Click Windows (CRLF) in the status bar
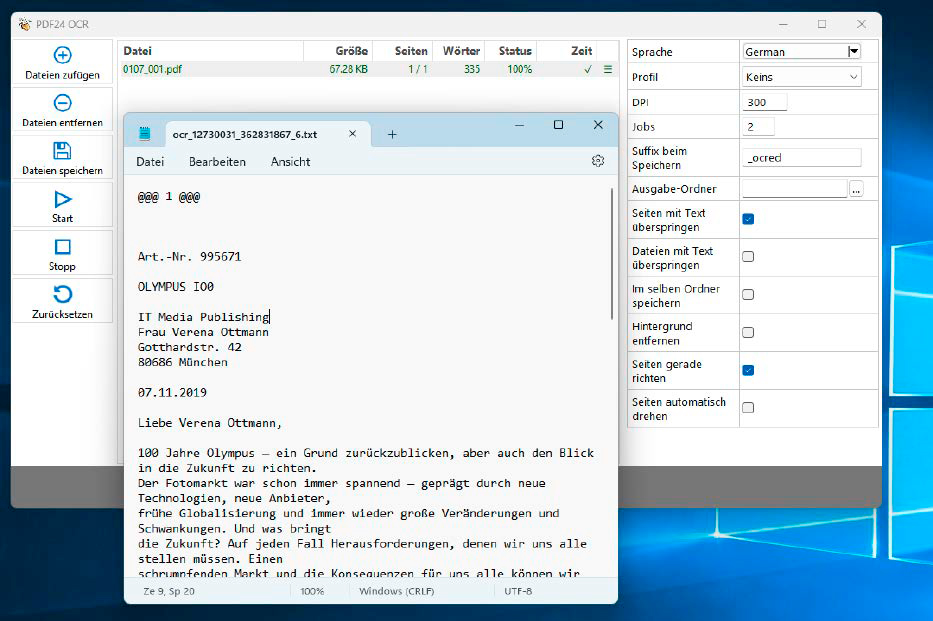This screenshot has width=933, height=621. point(396,591)
